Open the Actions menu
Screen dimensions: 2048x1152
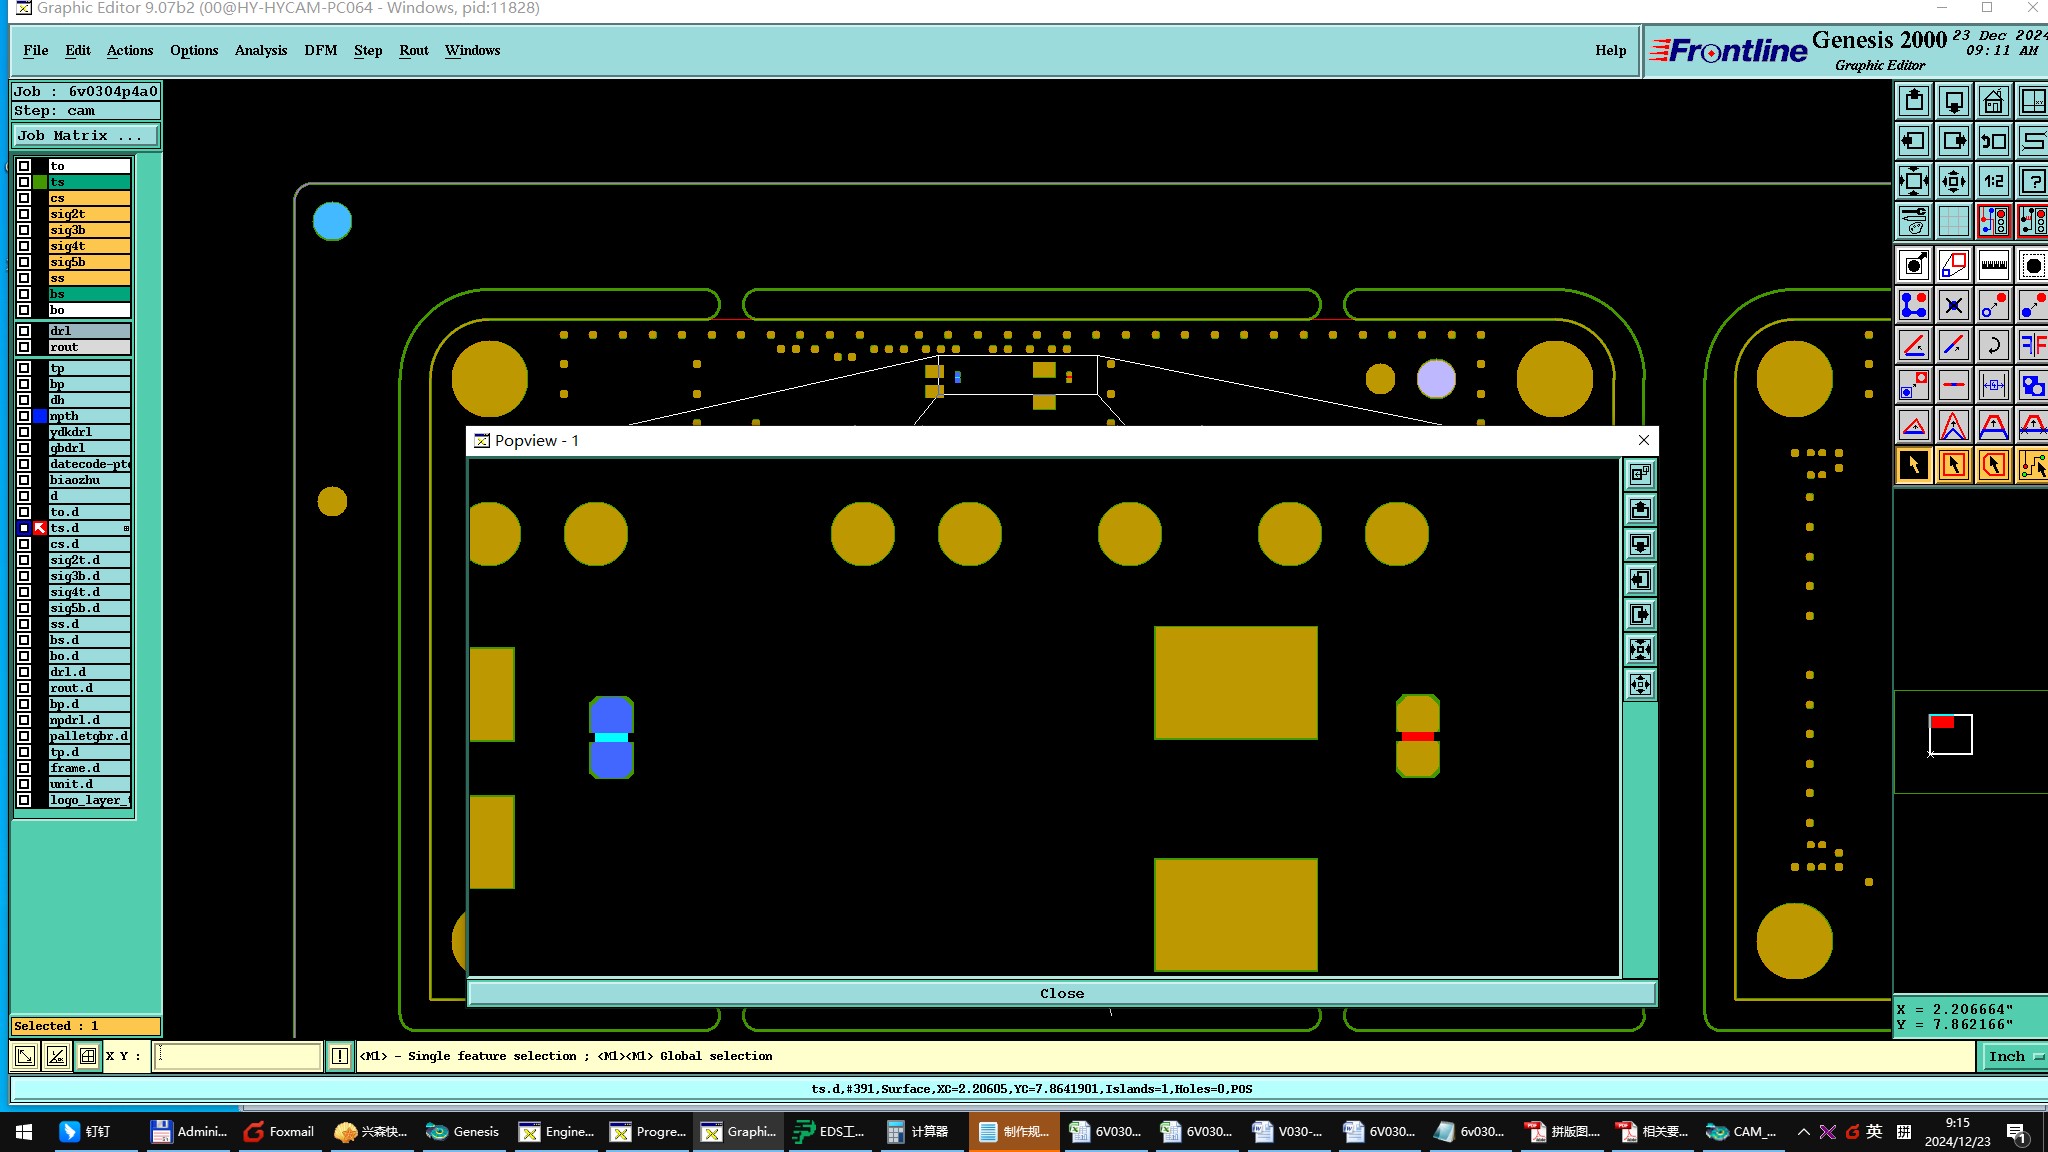point(130,50)
